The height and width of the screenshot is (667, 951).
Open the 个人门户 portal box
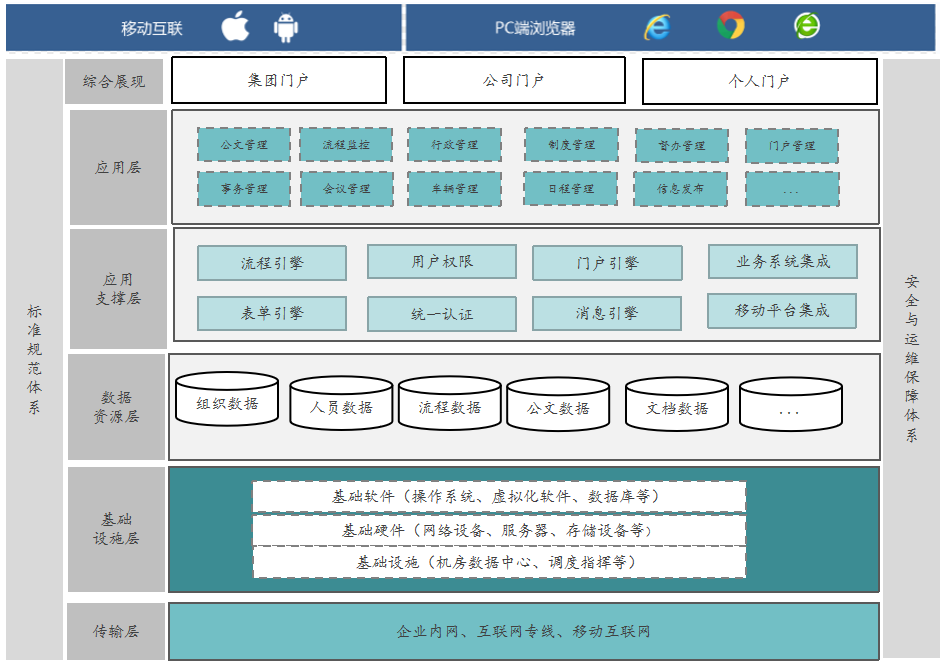(x=759, y=81)
